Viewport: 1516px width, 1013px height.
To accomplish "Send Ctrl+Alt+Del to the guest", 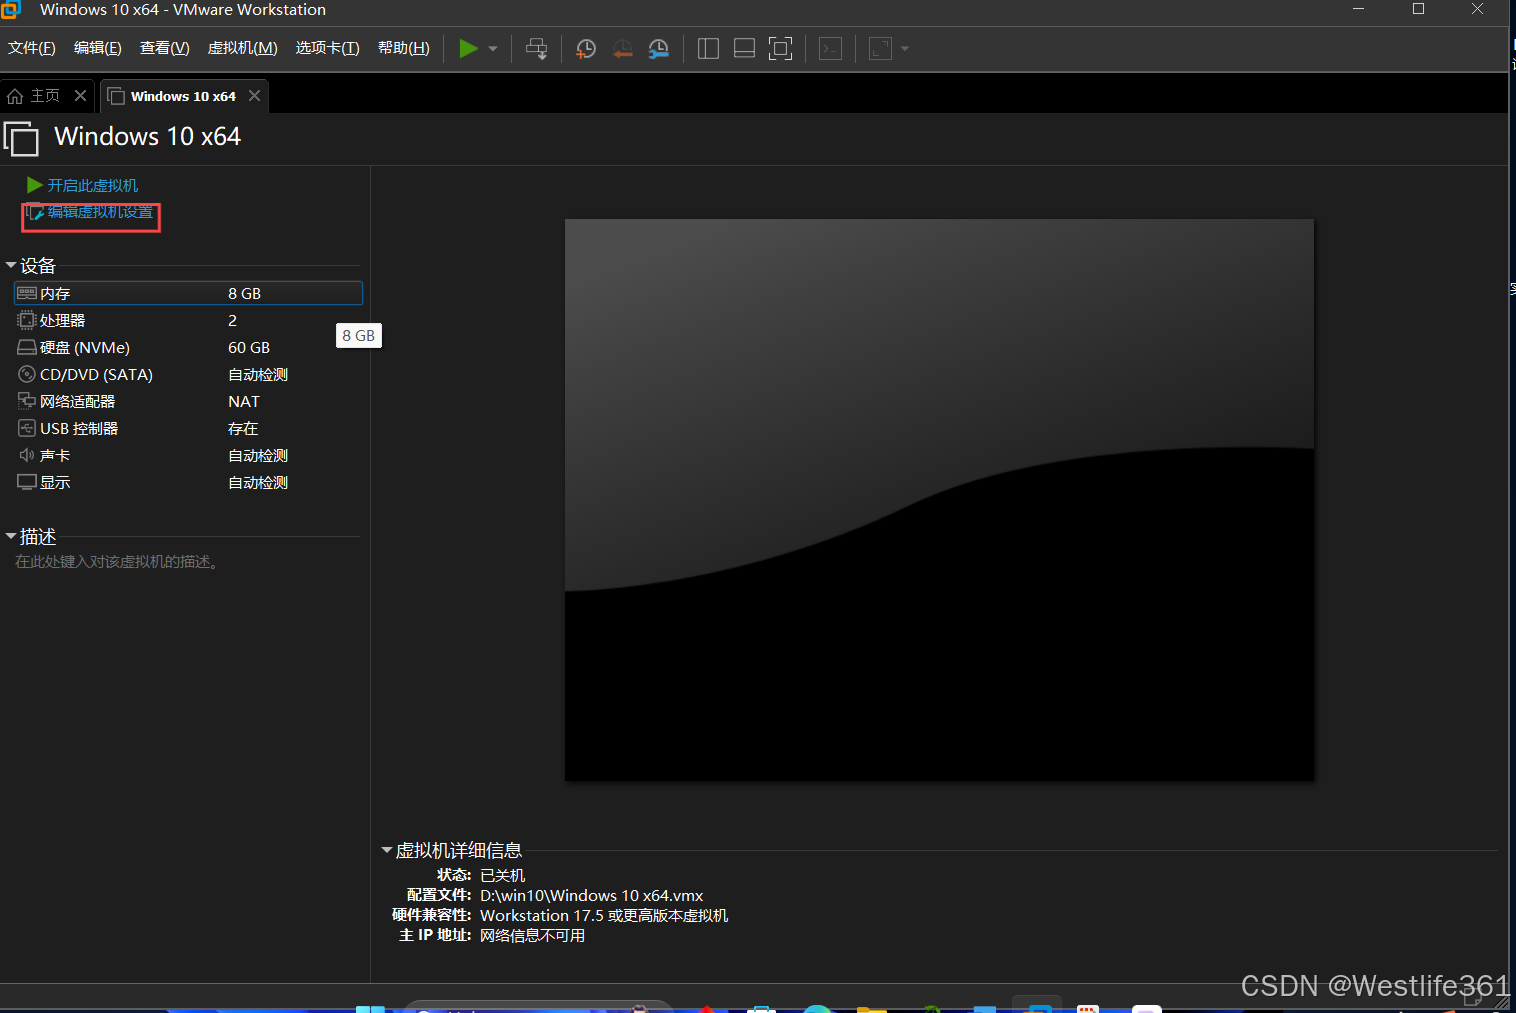I will [536, 48].
